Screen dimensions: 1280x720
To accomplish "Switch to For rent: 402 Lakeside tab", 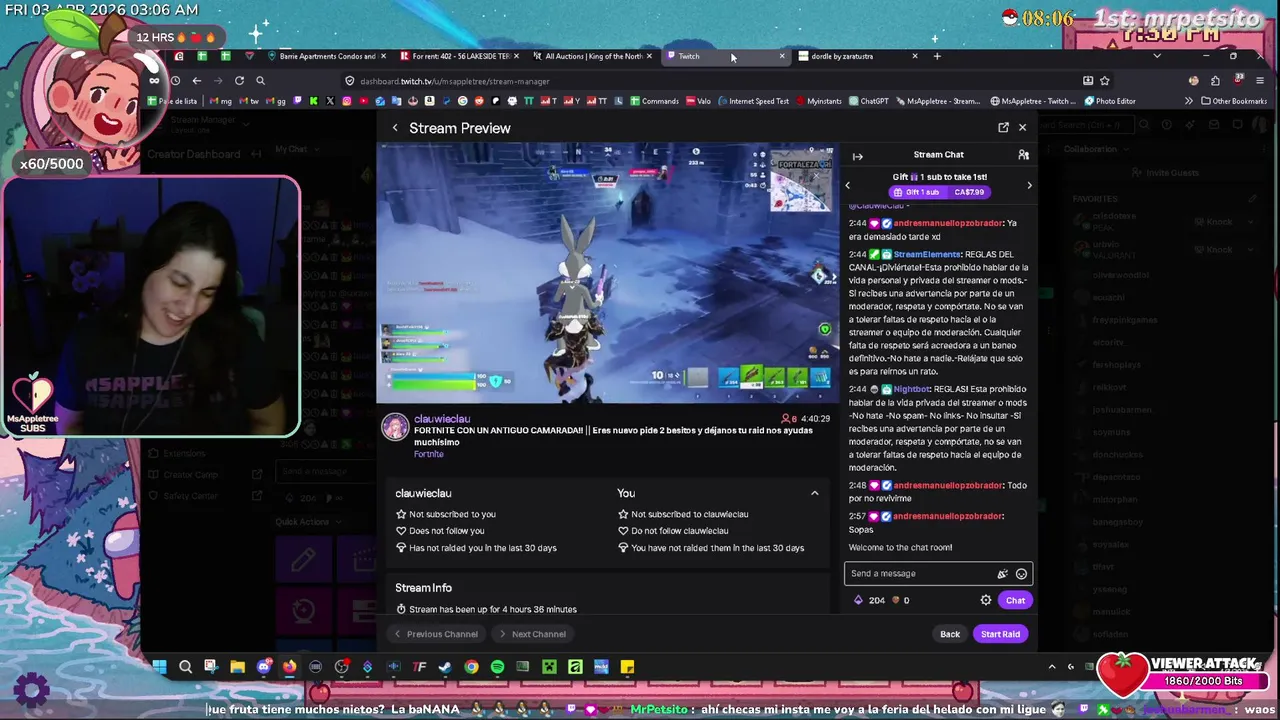I will tap(458, 56).
